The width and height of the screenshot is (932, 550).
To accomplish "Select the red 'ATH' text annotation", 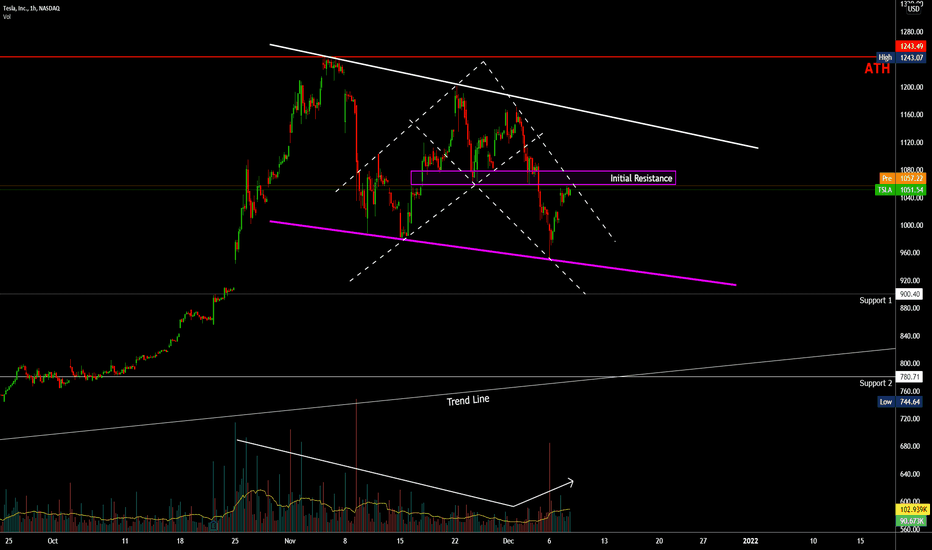I will tap(877, 69).
